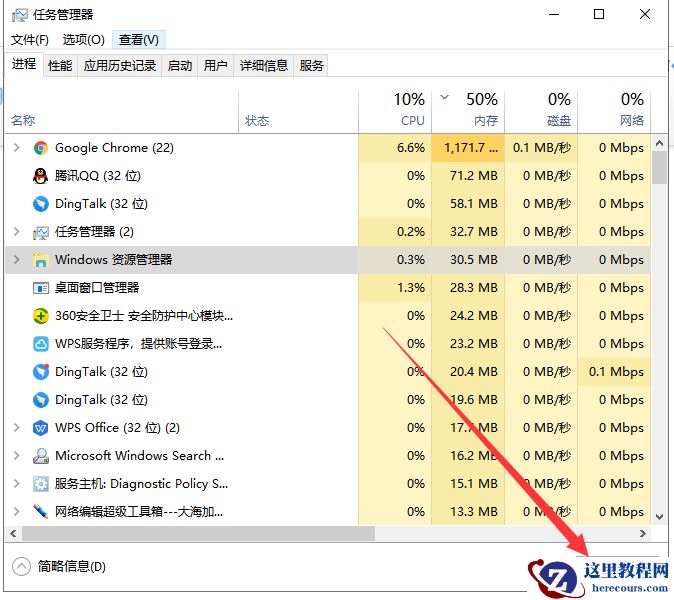Click the 桌面窗口管理器 icon
Image resolution: width=674 pixels, height=600 pixels.
pos(41,288)
